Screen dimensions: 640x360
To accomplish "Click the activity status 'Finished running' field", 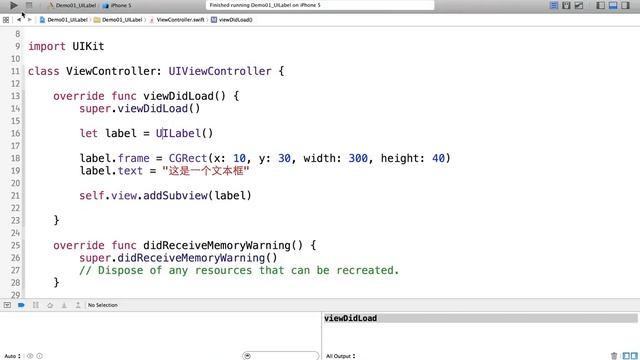I will [x=320, y=5].
